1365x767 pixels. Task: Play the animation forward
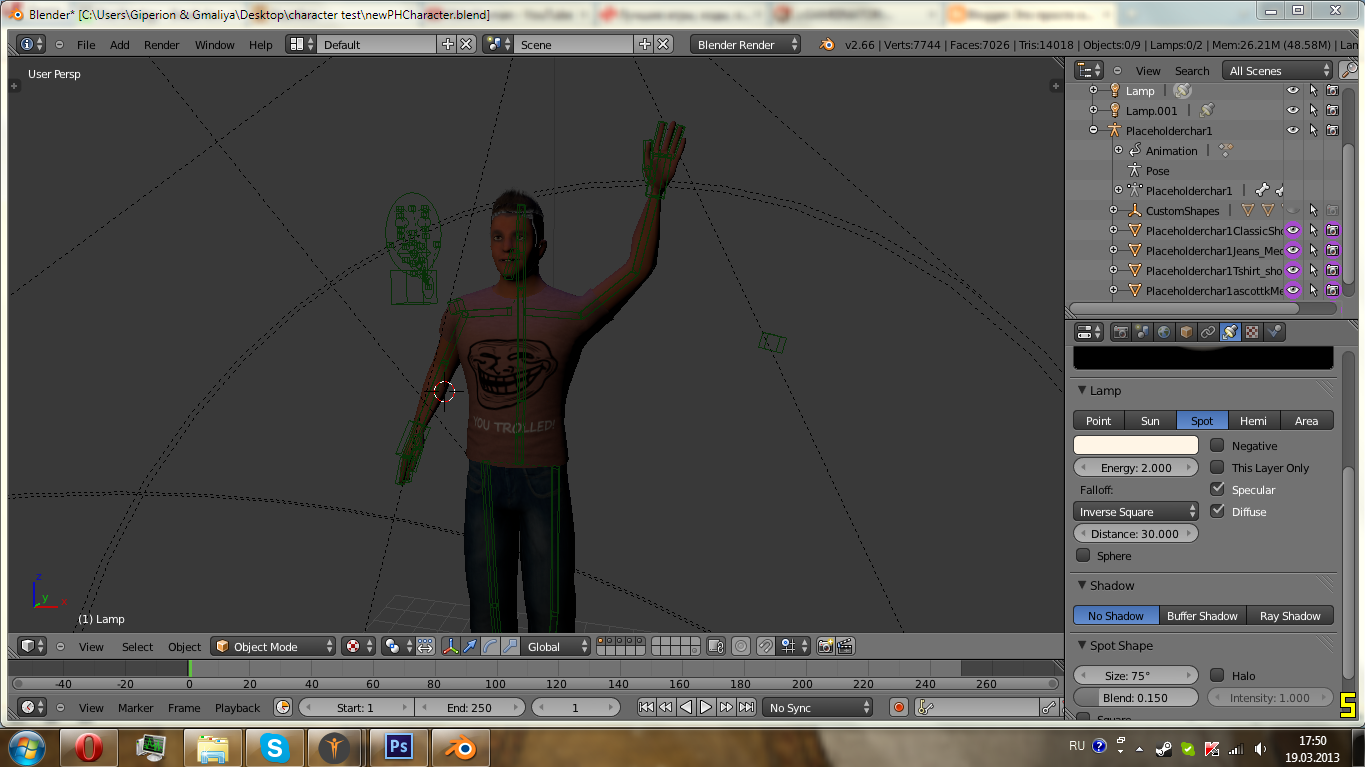pyautogui.click(x=706, y=707)
